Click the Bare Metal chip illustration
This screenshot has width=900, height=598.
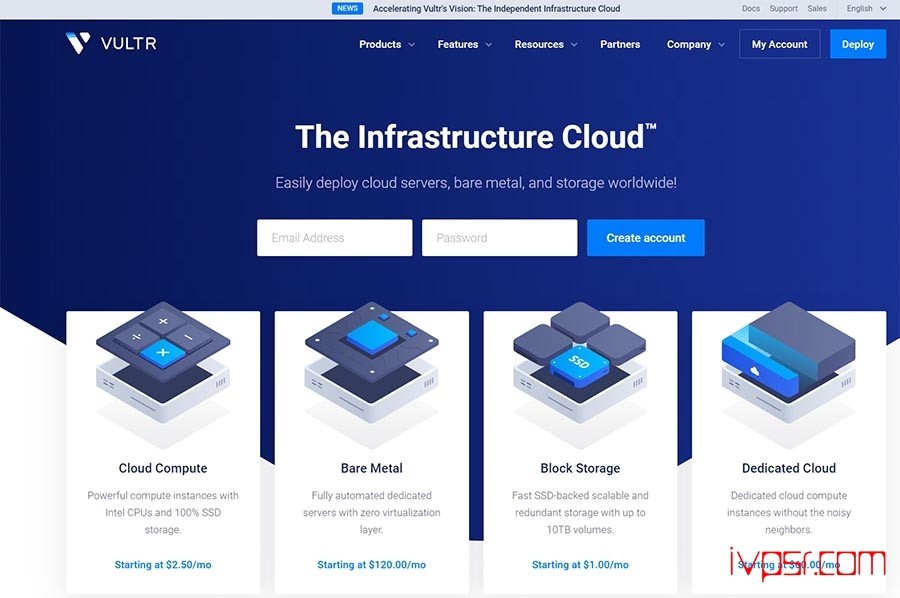[371, 374]
